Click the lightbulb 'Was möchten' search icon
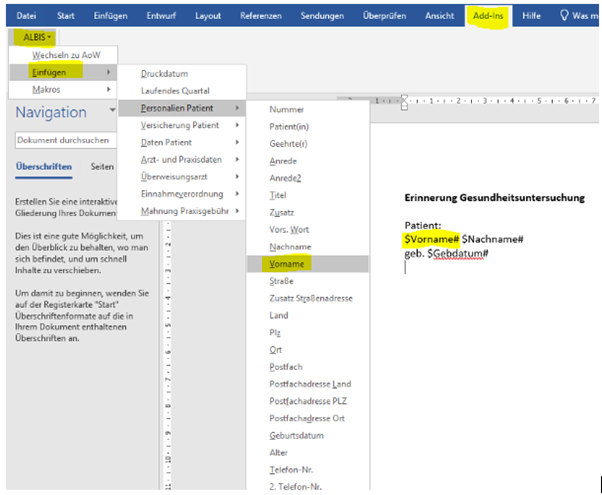 click(565, 16)
